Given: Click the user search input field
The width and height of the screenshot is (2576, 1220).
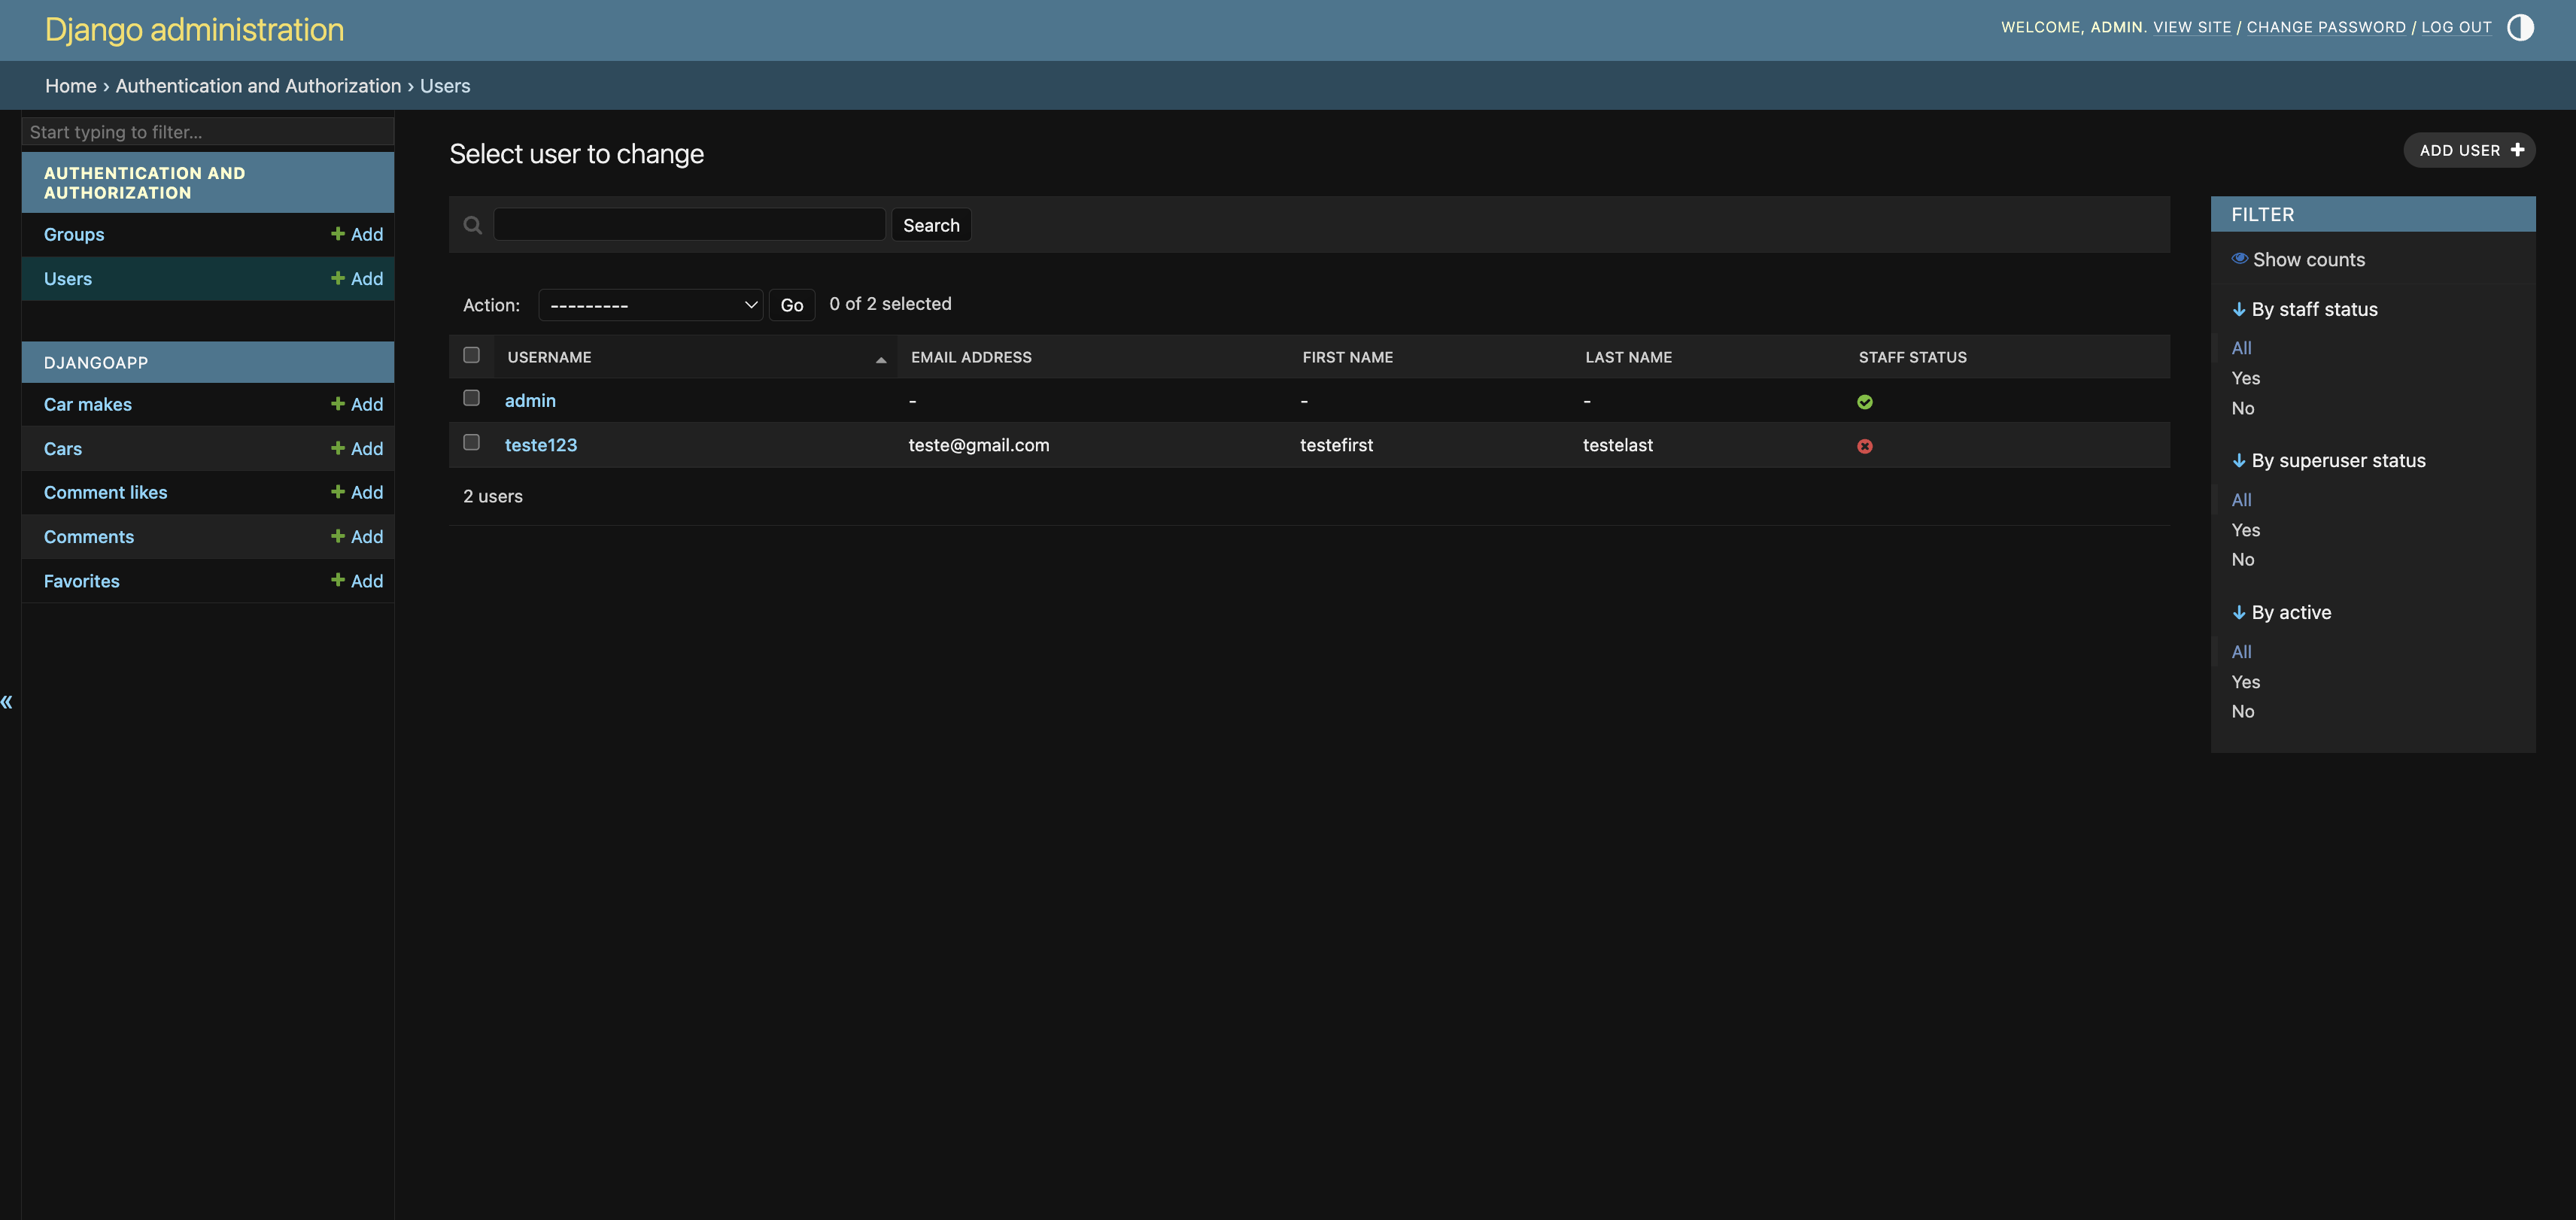Looking at the screenshot, I should click(689, 225).
